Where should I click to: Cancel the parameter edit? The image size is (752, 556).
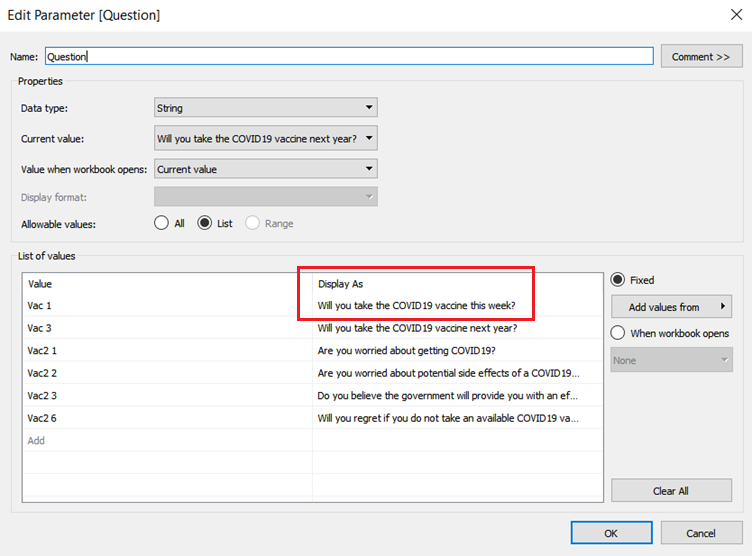coord(701,533)
